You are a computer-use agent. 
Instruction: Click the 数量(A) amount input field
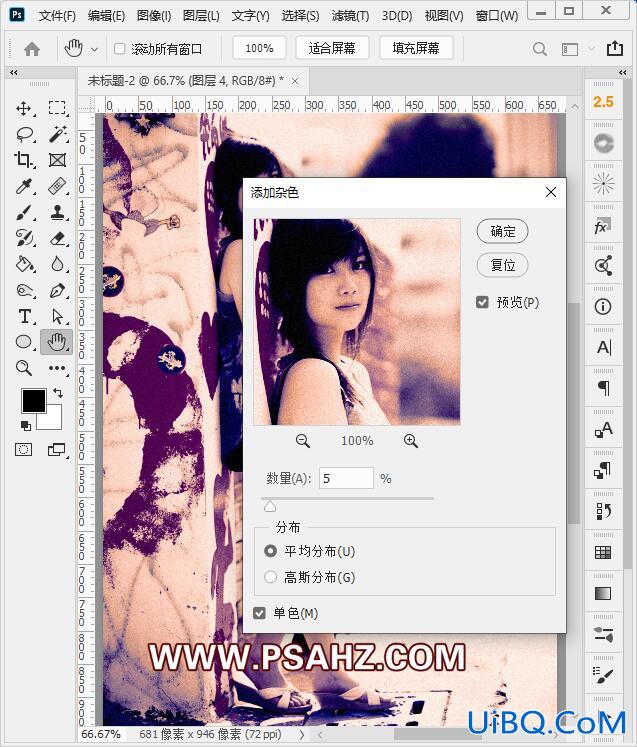[346, 478]
